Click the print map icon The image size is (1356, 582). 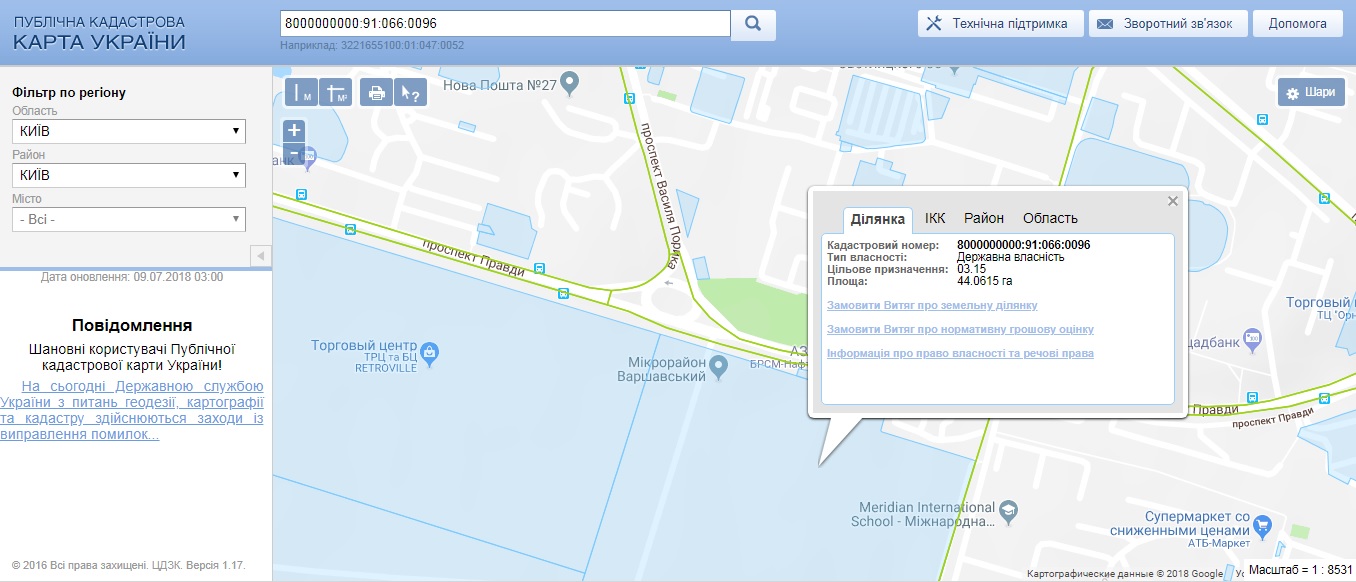tap(376, 93)
